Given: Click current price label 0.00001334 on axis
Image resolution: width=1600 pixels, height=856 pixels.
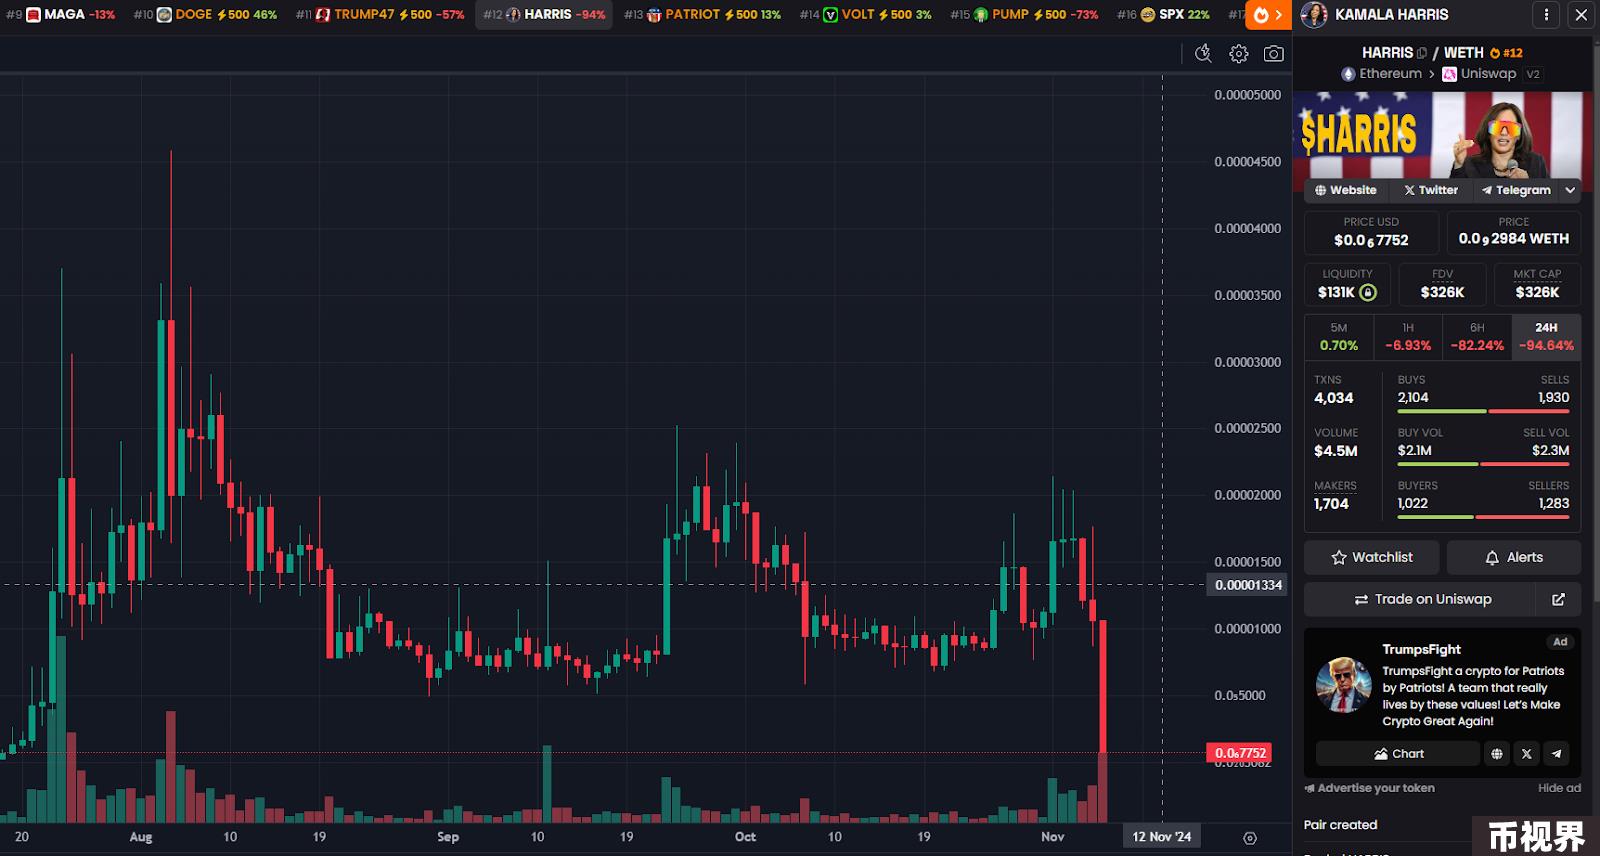Looking at the screenshot, I should point(1248,585).
